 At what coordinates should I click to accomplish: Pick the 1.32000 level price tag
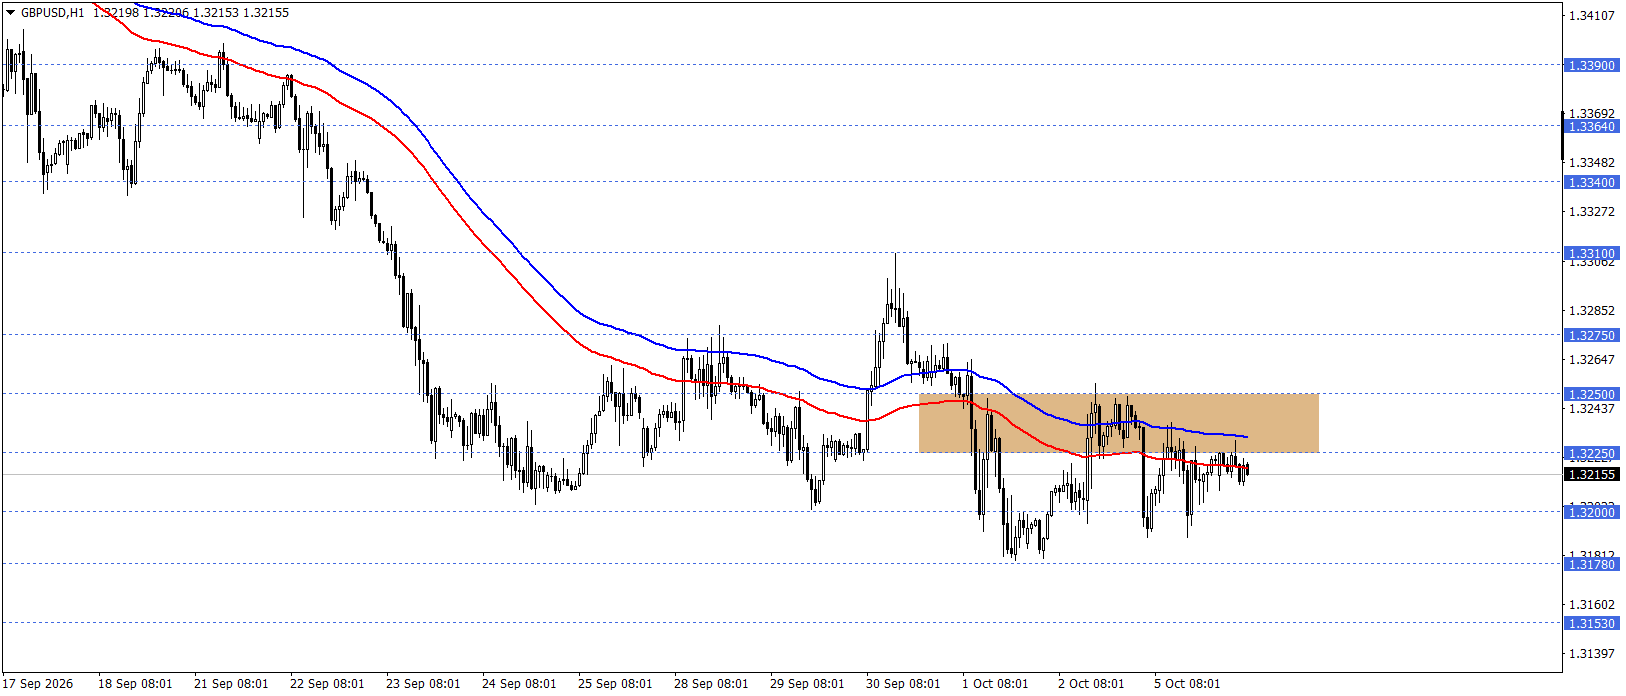click(1591, 513)
